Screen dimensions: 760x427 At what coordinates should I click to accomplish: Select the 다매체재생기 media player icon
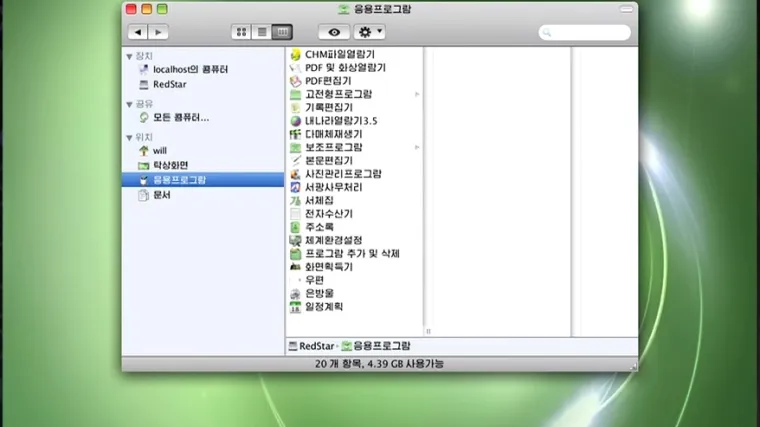[295, 134]
